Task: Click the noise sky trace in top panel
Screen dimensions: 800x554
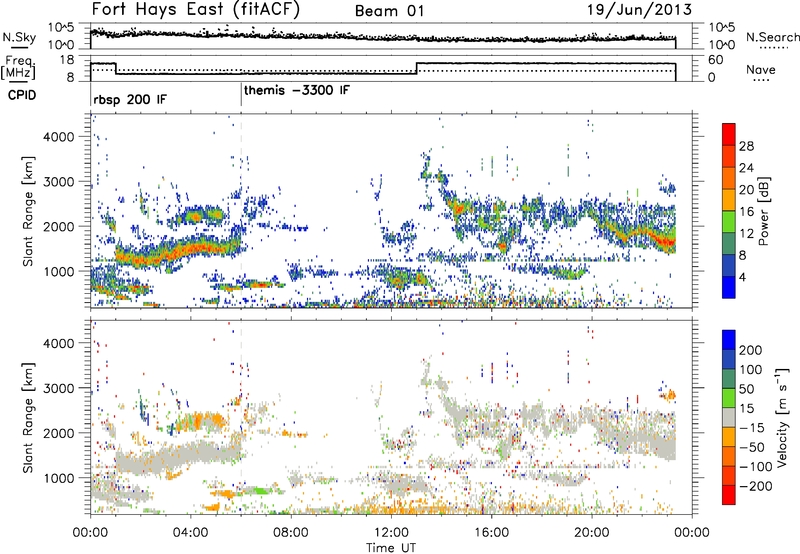Action: 383,37
